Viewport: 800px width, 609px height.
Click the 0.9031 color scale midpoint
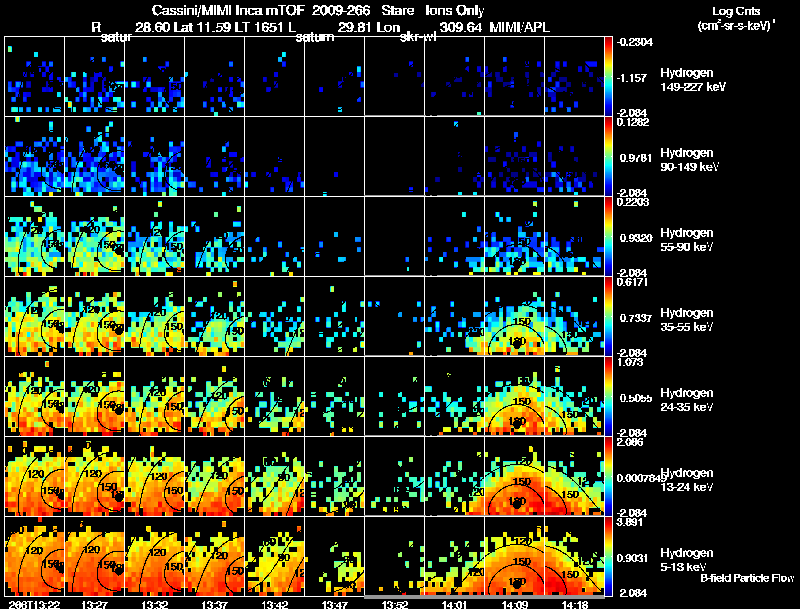pos(632,559)
